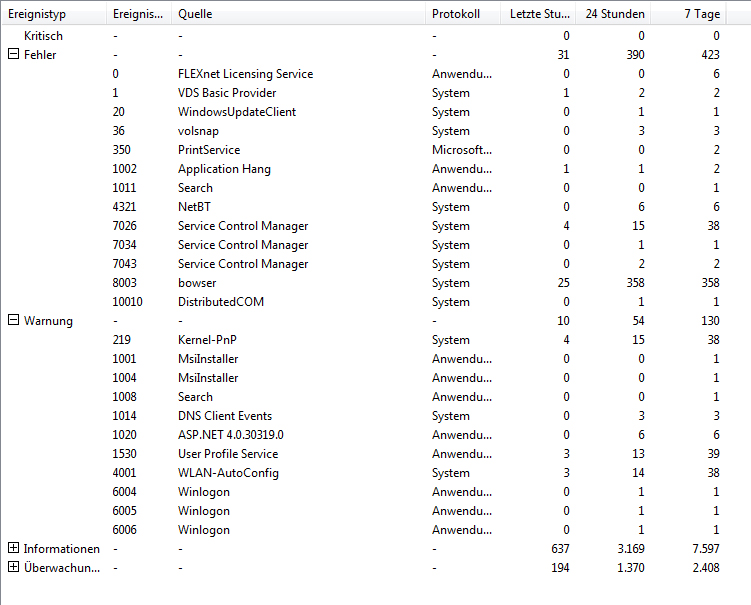Viewport: 751px width, 605px height.
Task: Select FLEXnet Licensing Service row
Action: [x=364, y=74]
